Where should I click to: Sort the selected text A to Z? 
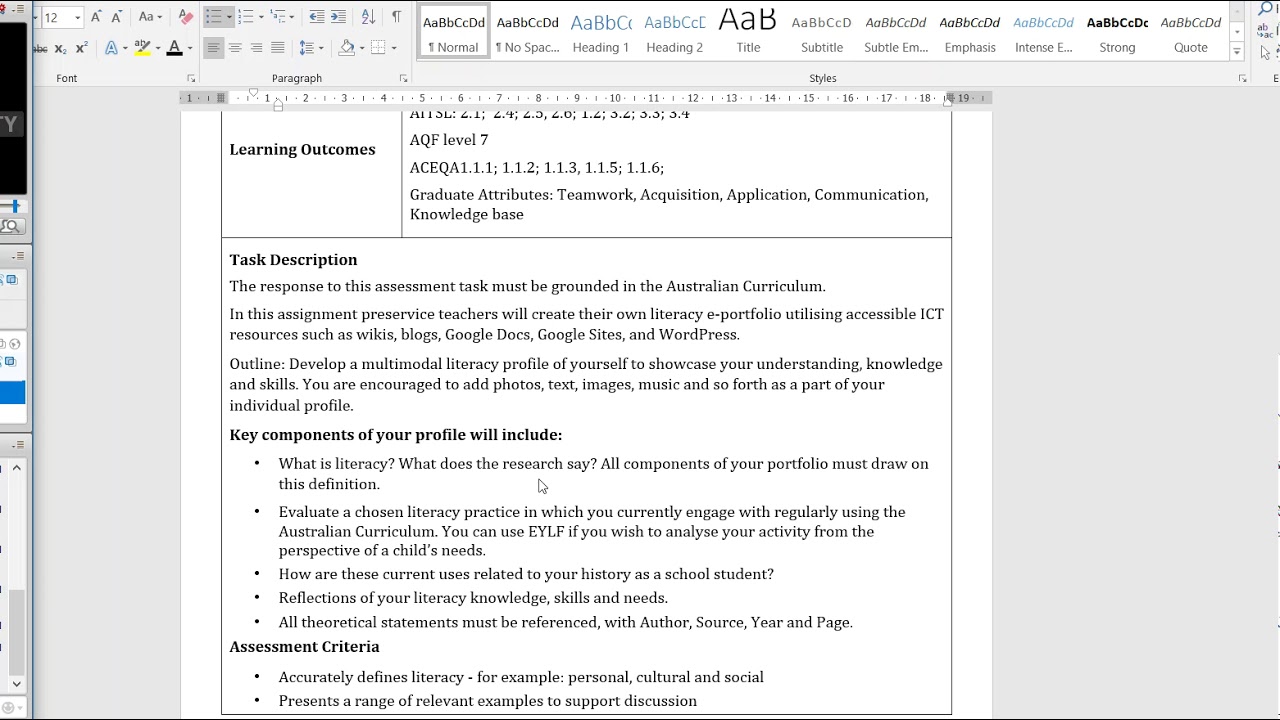tap(368, 17)
